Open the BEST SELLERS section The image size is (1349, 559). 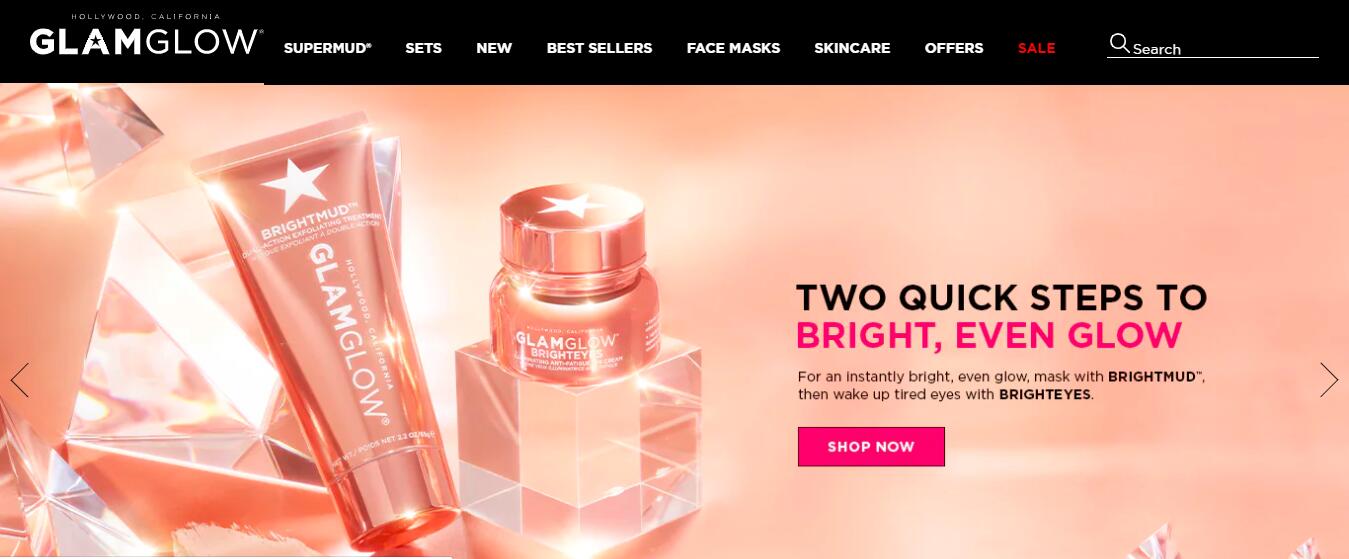(x=599, y=48)
